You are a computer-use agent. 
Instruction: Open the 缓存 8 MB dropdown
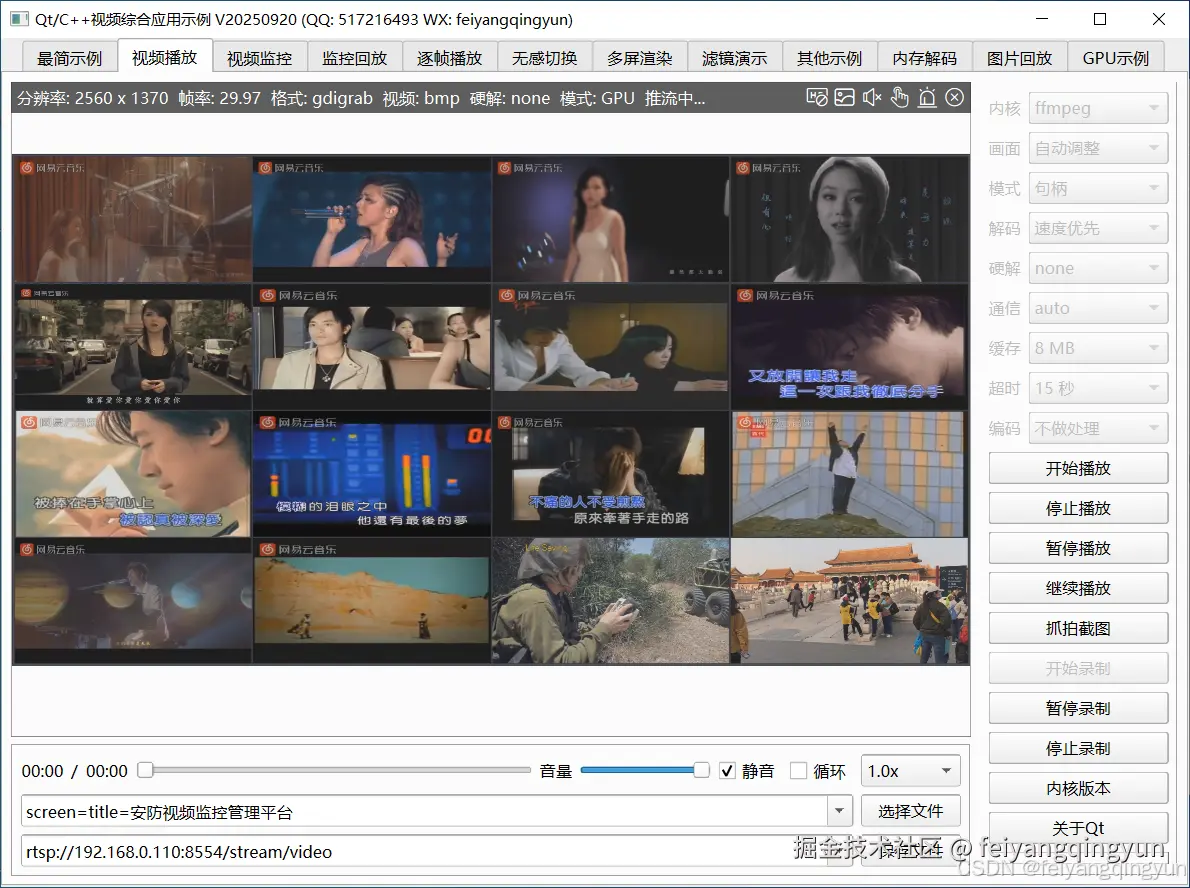1098,348
